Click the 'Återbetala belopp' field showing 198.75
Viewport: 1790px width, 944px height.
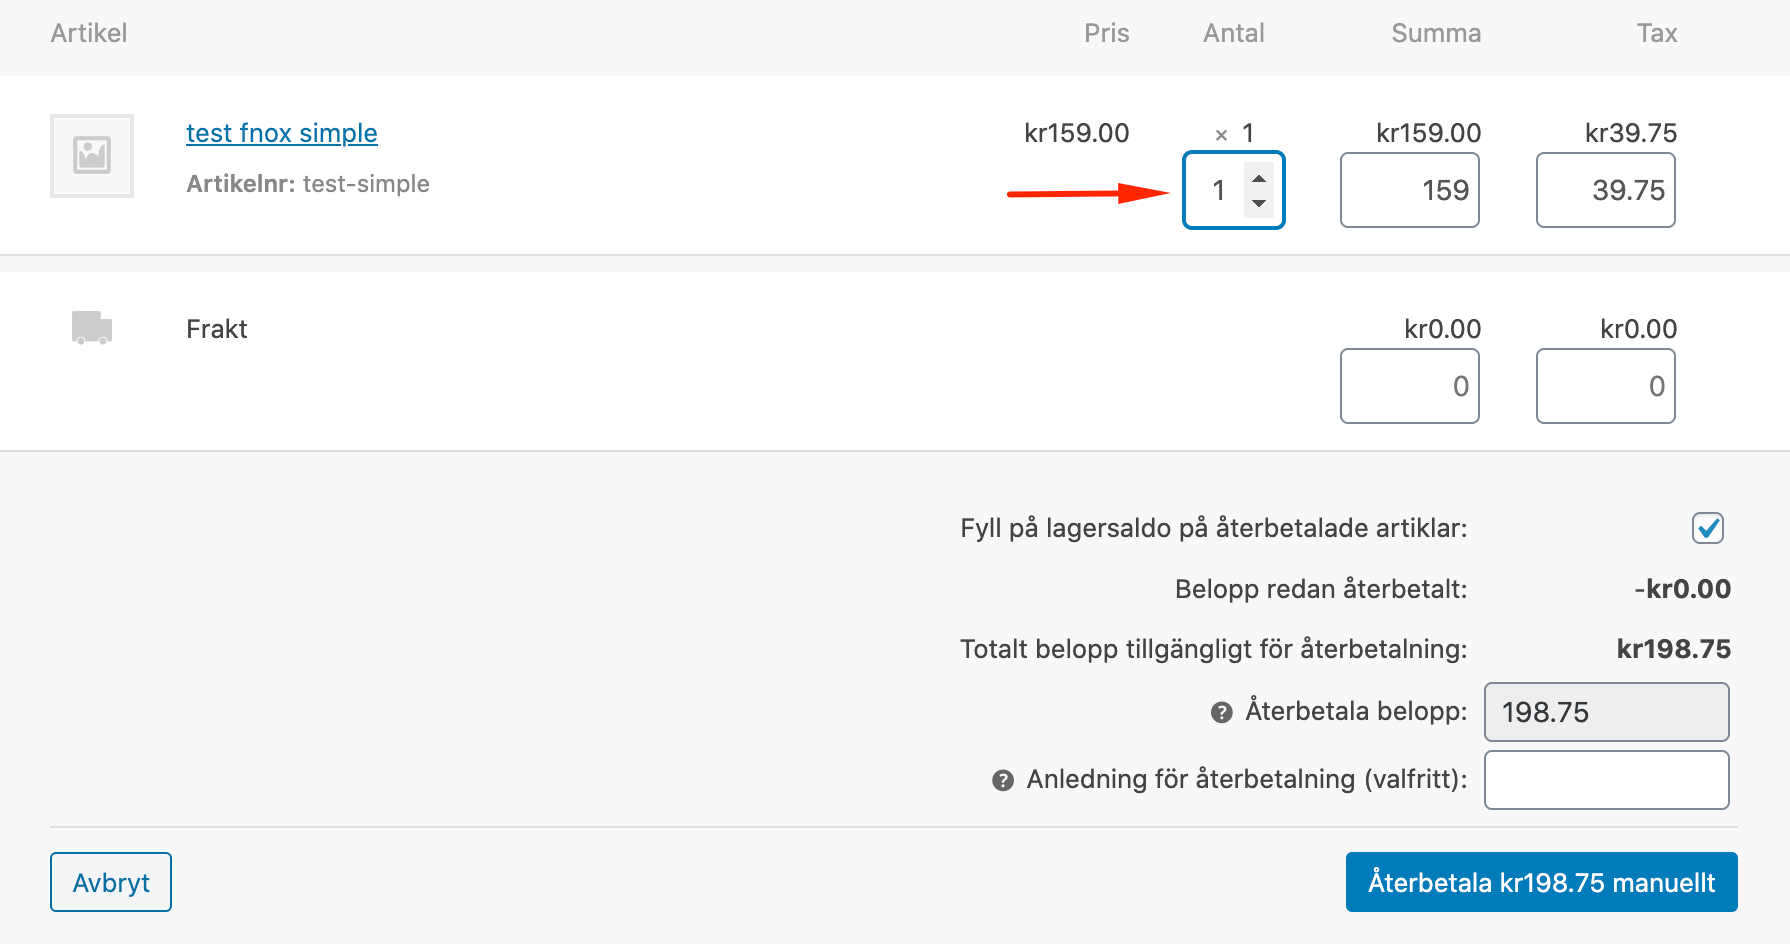click(x=1606, y=712)
